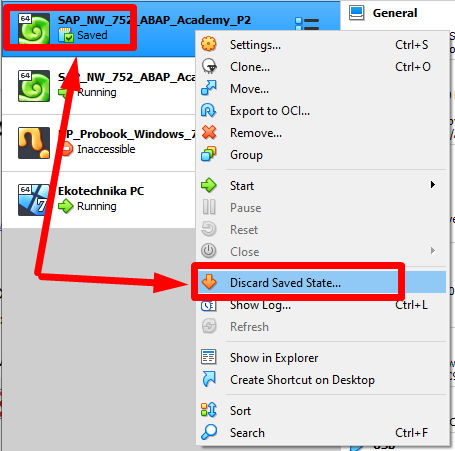Expand the Close submenu arrow

click(x=433, y=251)
